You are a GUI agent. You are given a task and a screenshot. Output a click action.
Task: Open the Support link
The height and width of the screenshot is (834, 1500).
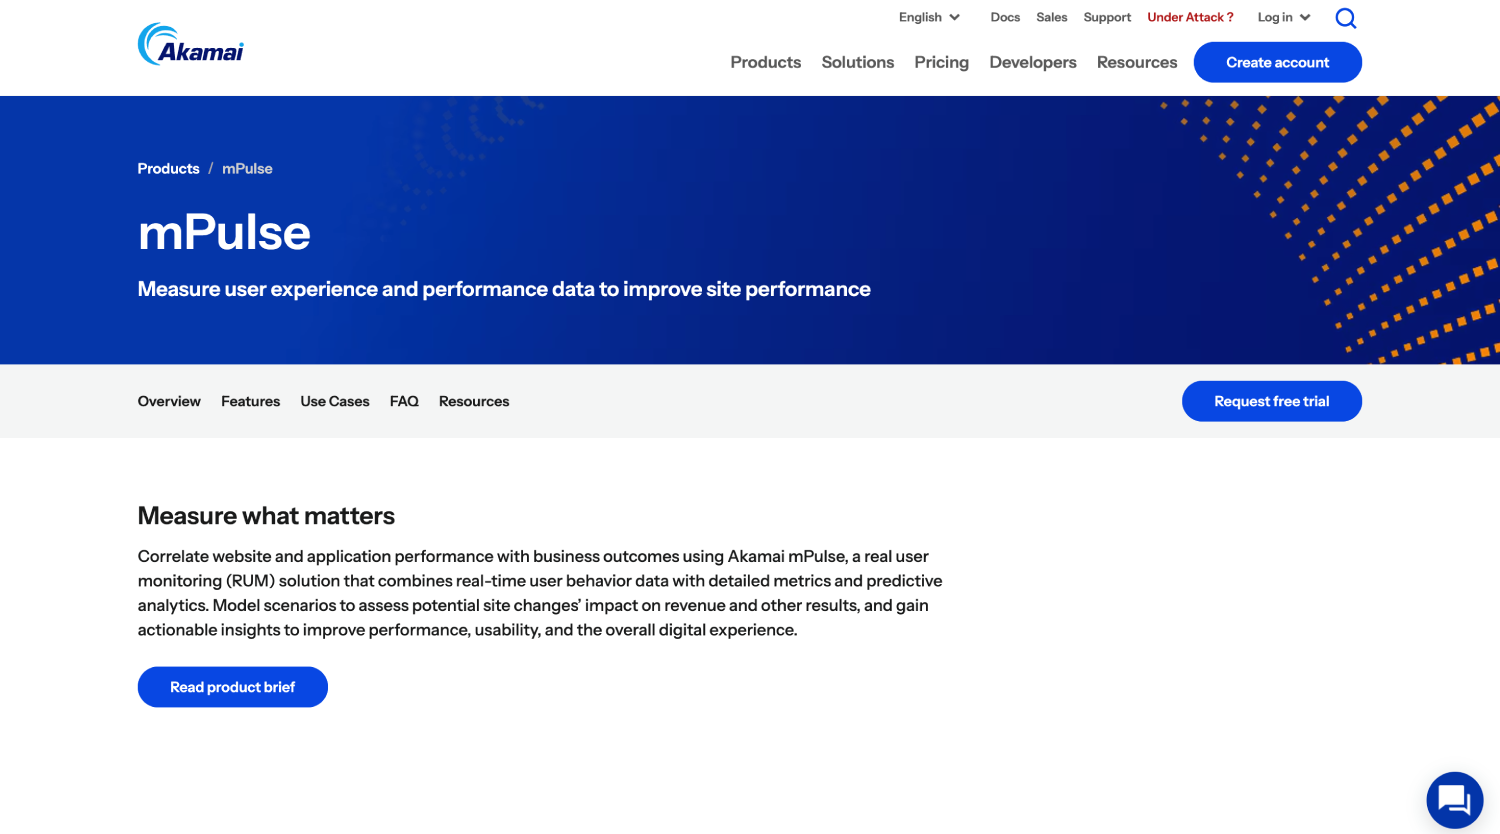(1107, 17)
